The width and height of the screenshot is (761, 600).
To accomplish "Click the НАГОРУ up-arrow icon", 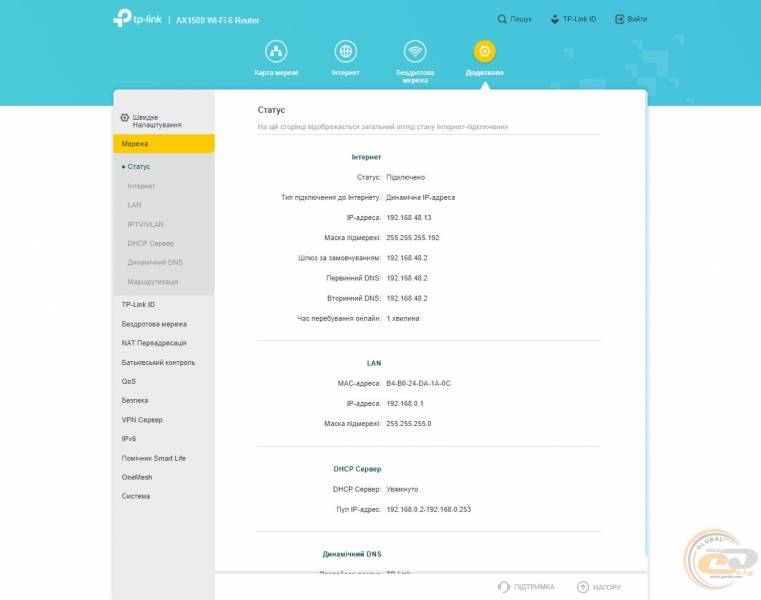I will 583,587.
